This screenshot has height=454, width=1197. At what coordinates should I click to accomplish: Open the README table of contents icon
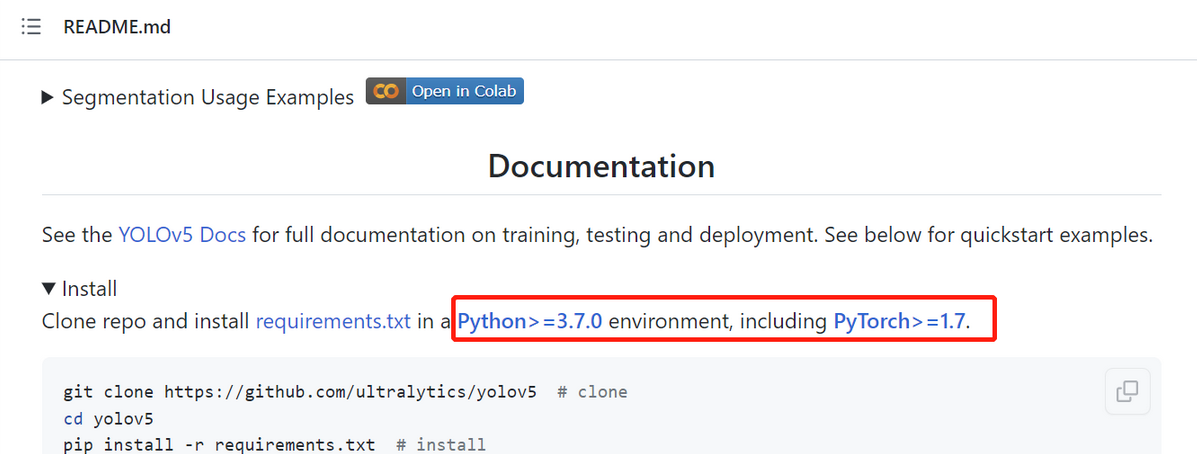pyautogui.click(x=31, y=27)
